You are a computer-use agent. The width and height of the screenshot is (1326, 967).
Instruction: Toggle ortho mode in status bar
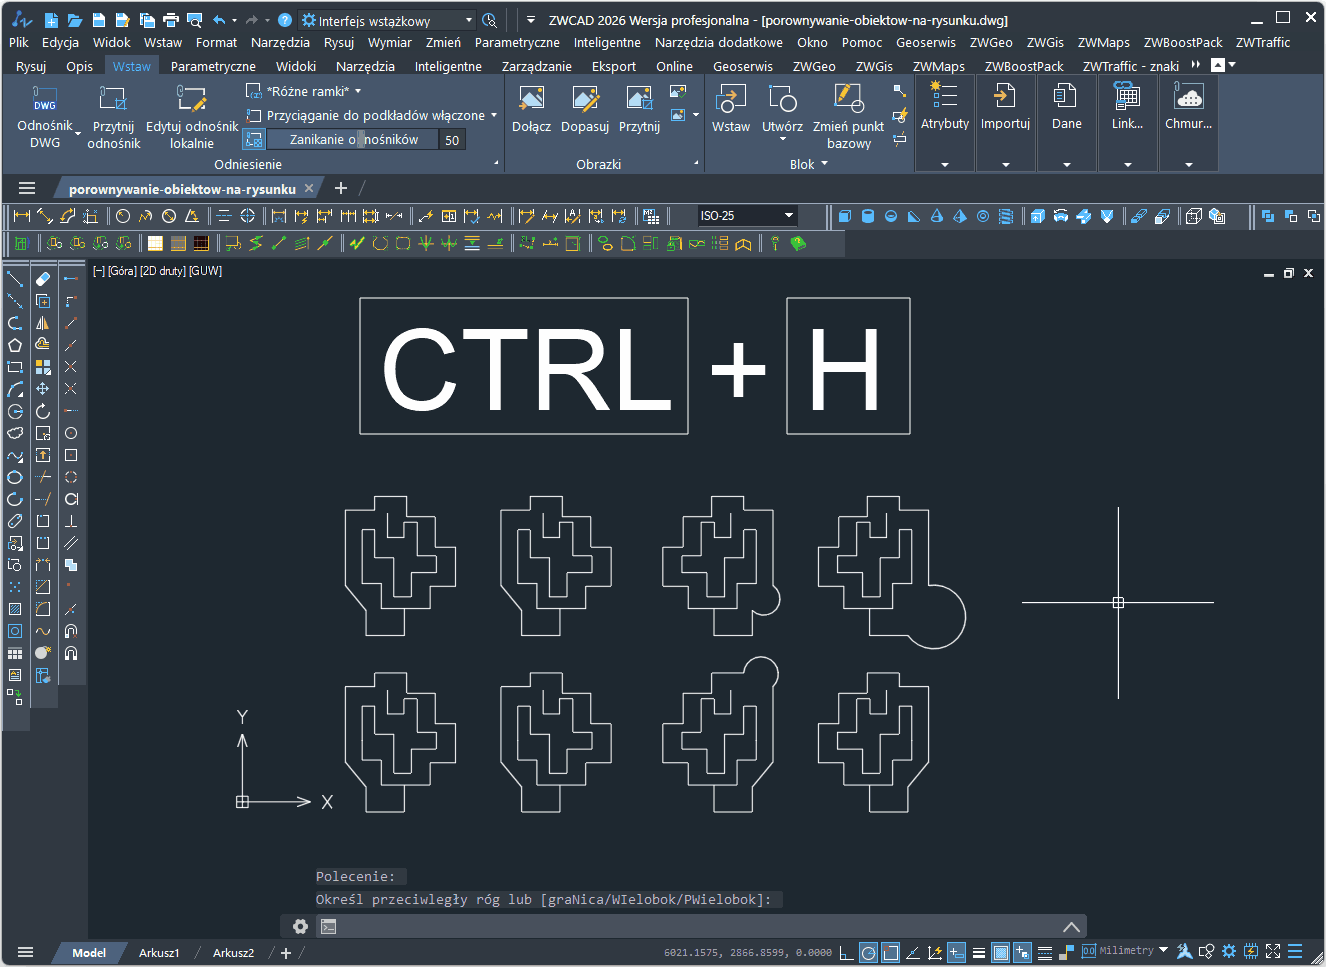point(846,953)
